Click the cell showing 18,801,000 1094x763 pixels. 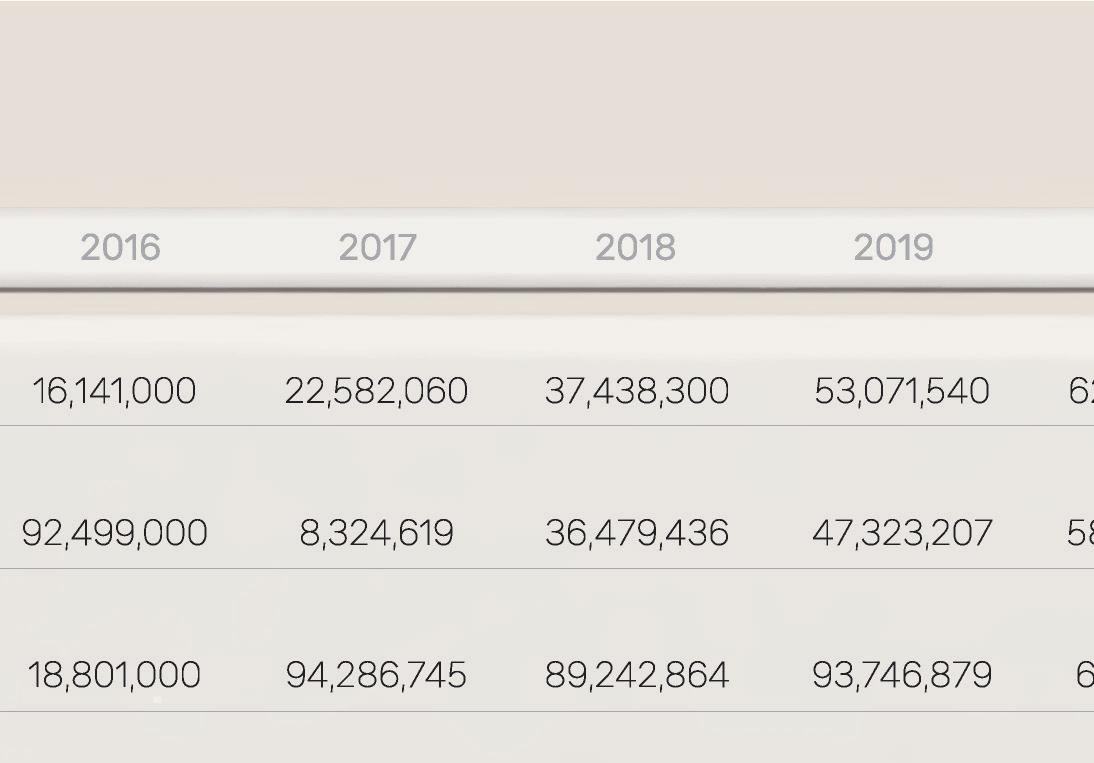pyautogui.click(x=114, y=675)
